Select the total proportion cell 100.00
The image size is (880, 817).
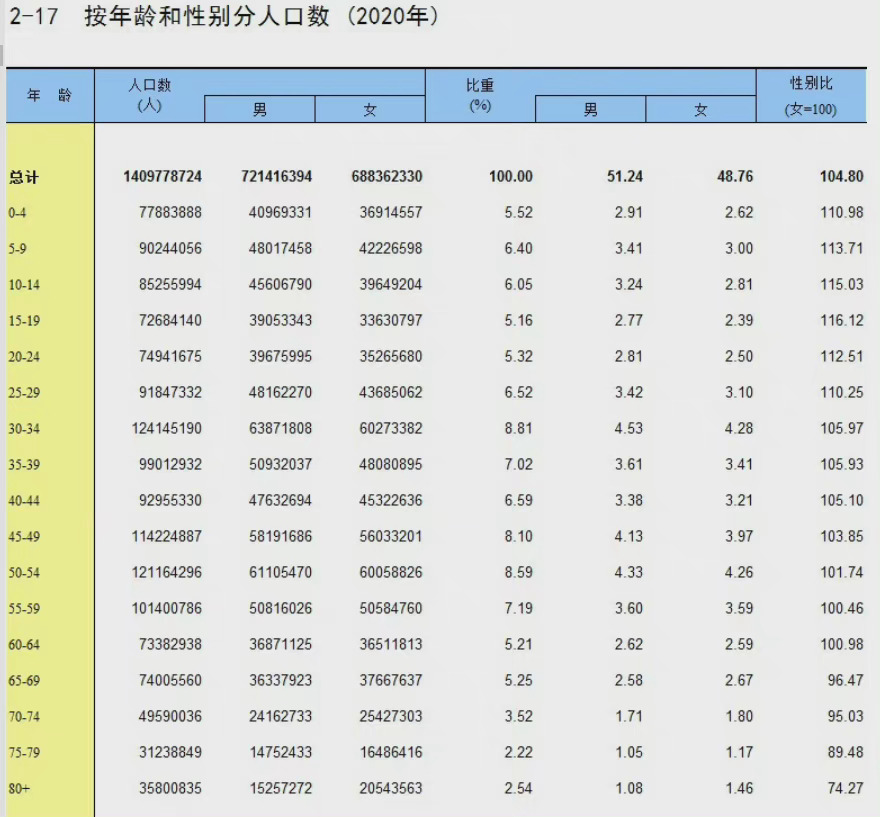tap(510, 176)
